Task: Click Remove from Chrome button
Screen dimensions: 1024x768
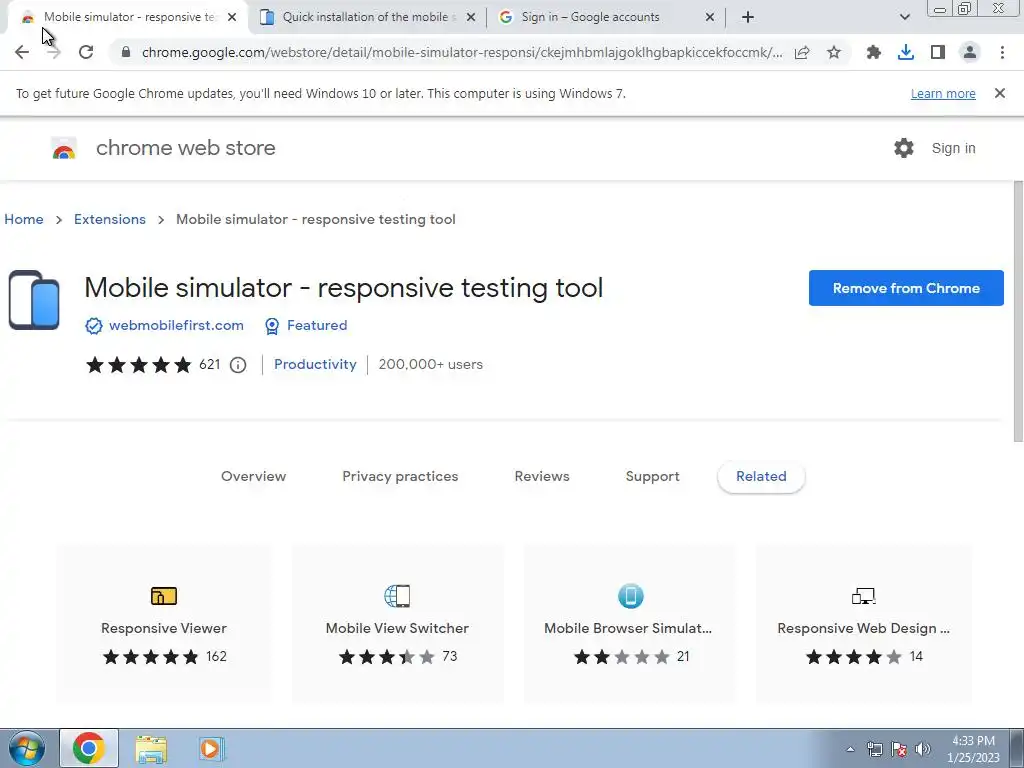Action: 906,288
